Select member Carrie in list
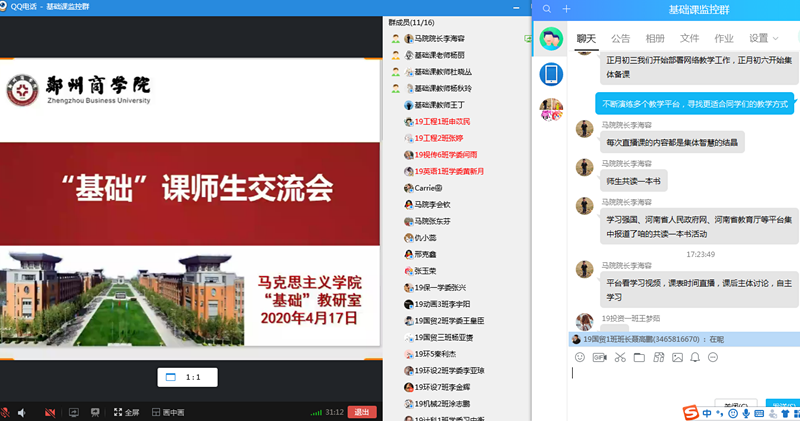 pyautogui.click(x=428, y=188)
